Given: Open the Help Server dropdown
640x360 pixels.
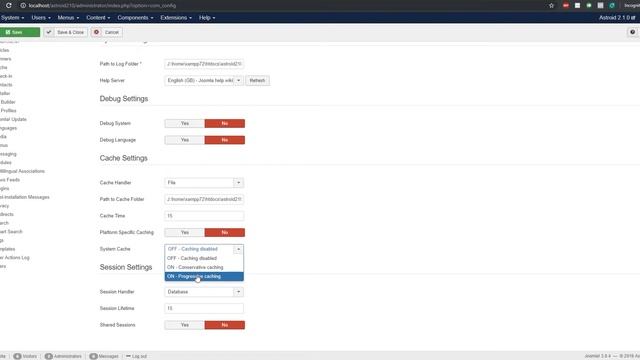Looking at the screenshot, I should coord(204,80).
